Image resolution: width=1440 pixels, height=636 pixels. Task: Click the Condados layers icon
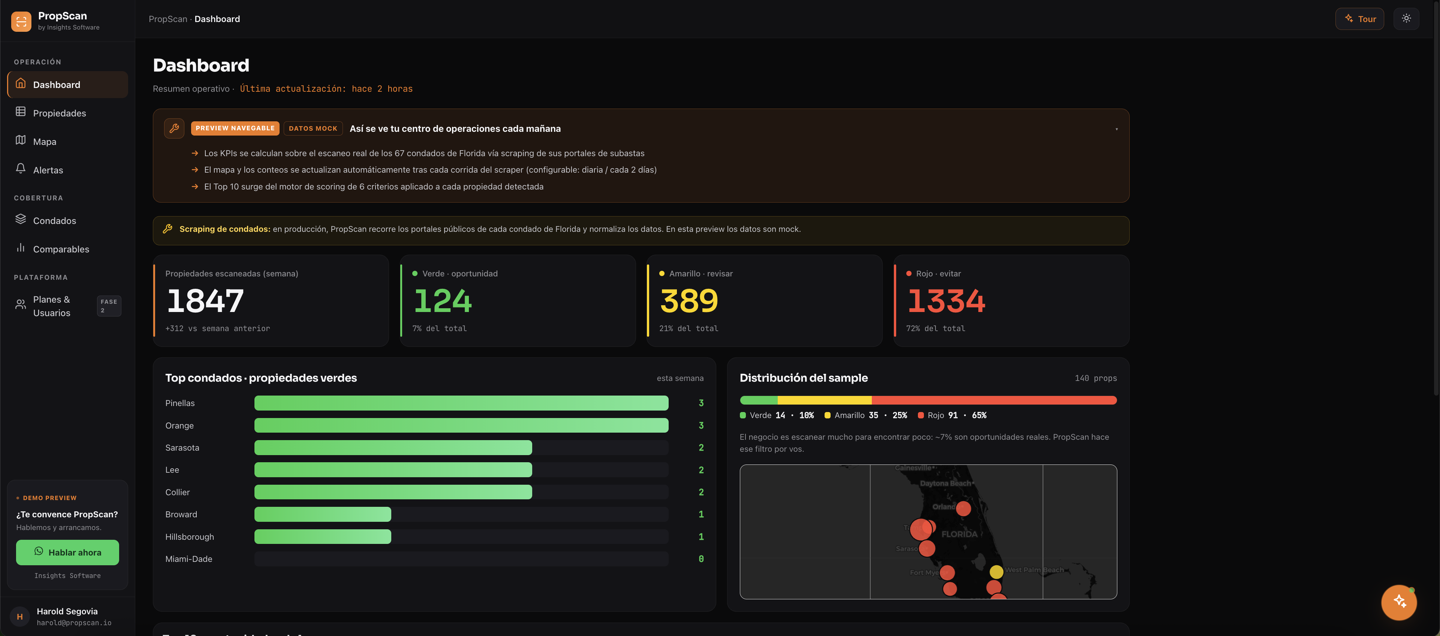click(x=20, y=220)
